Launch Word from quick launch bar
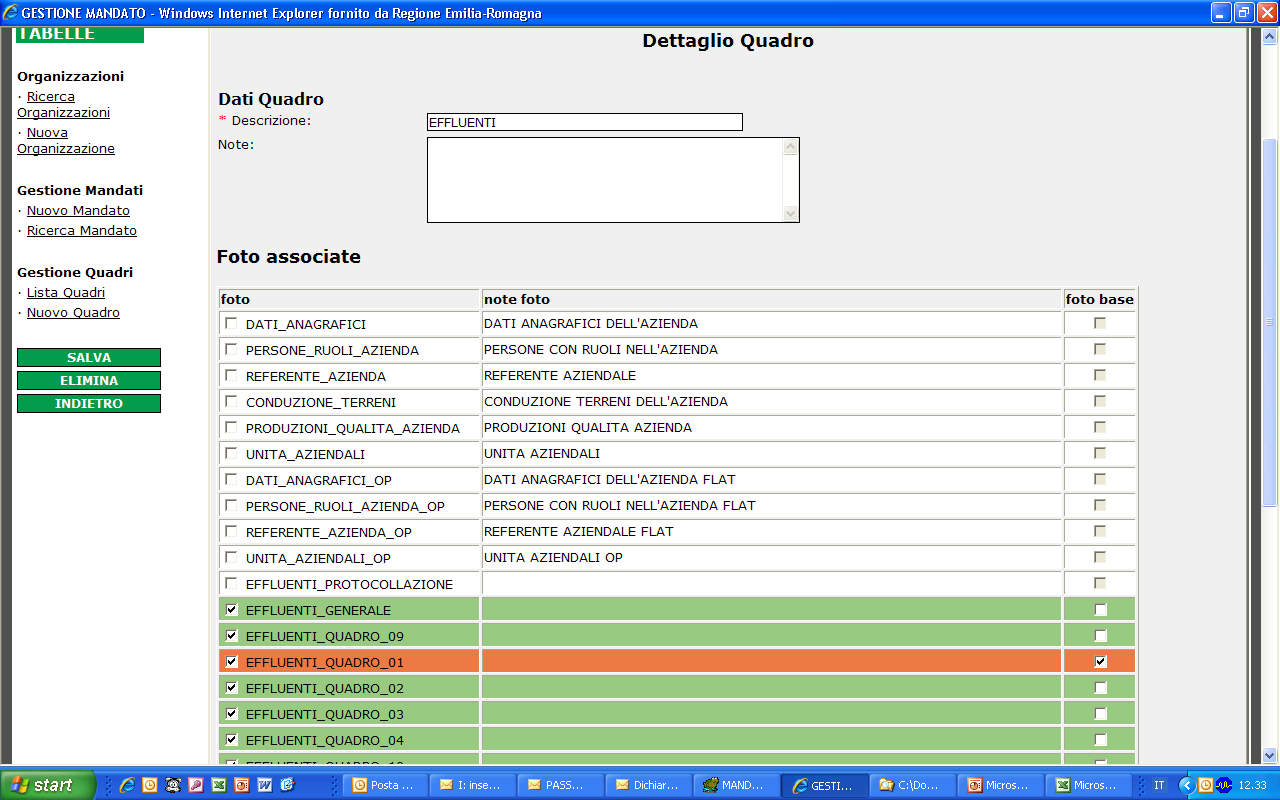Viewport: 1280px width, 800px height. pyautogui.click(x=265, y=785)
